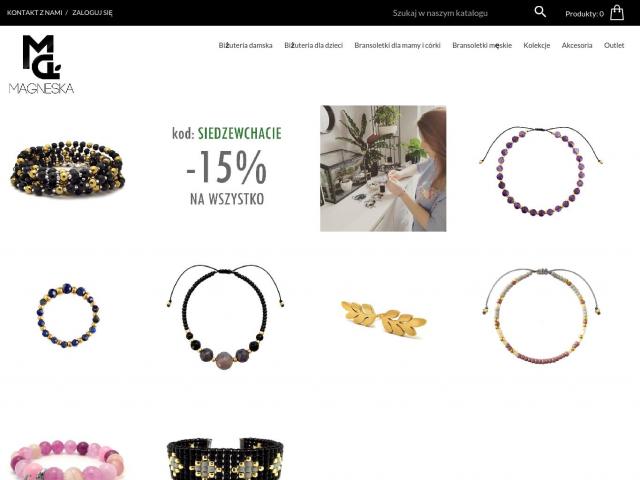Select the purple amethyst bead bracelet
The width and height of the screenshot is (640, 480).
541,170
